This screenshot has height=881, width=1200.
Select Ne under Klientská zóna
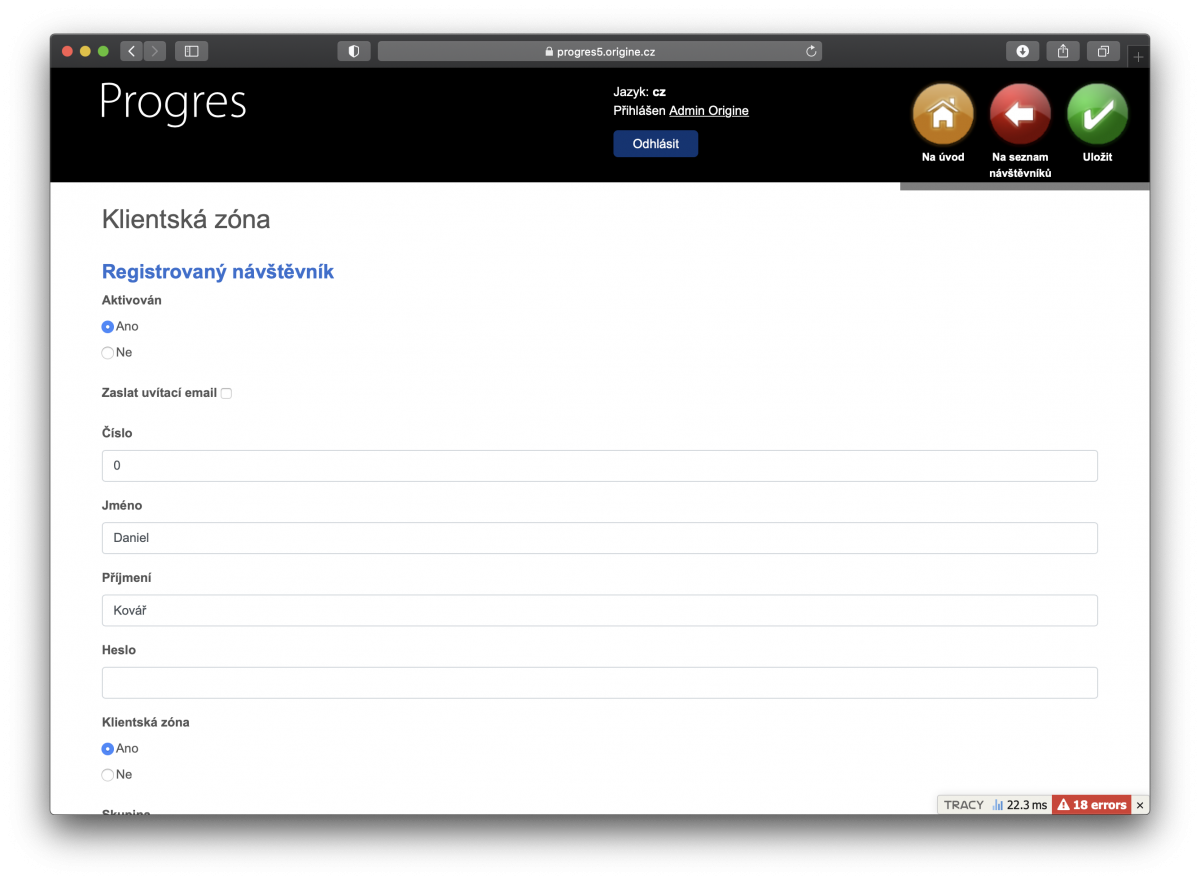coord(107,774)
